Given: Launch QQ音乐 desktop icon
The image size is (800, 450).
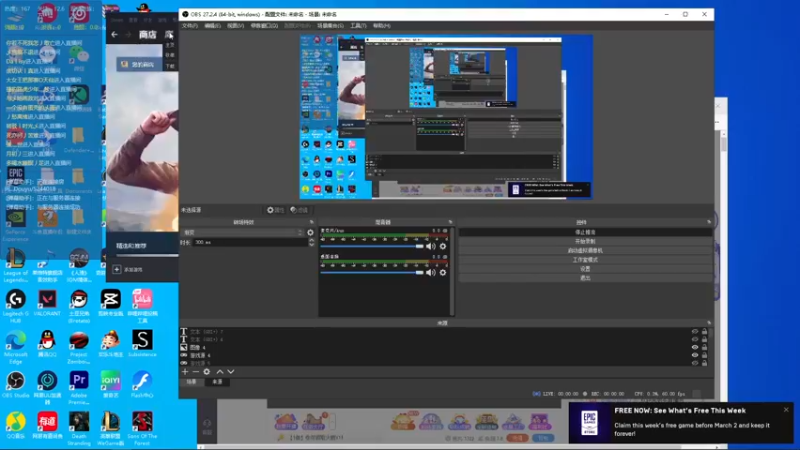Looking at the screenshot, I should [x=15, y=426].
